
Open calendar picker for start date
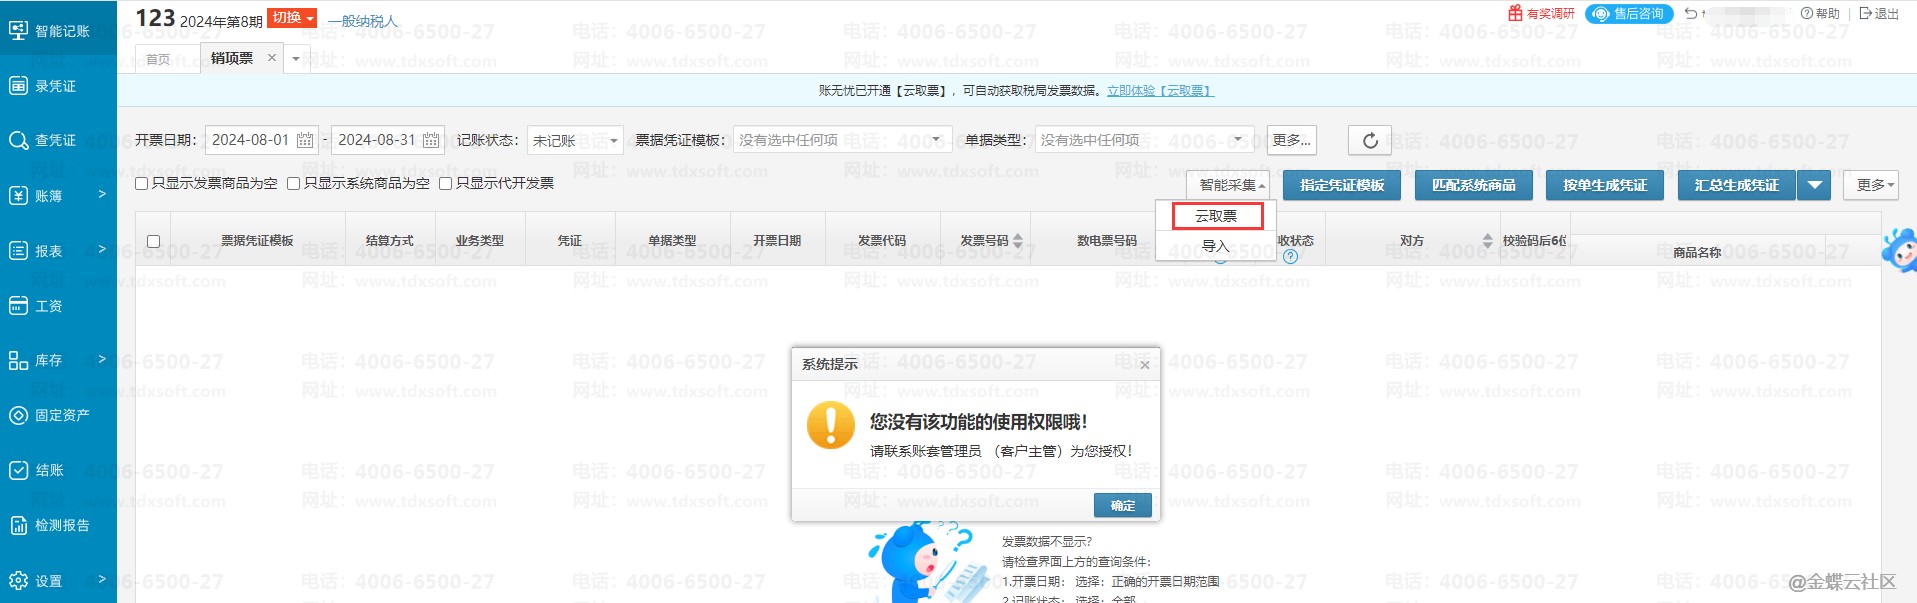point(305,141)
